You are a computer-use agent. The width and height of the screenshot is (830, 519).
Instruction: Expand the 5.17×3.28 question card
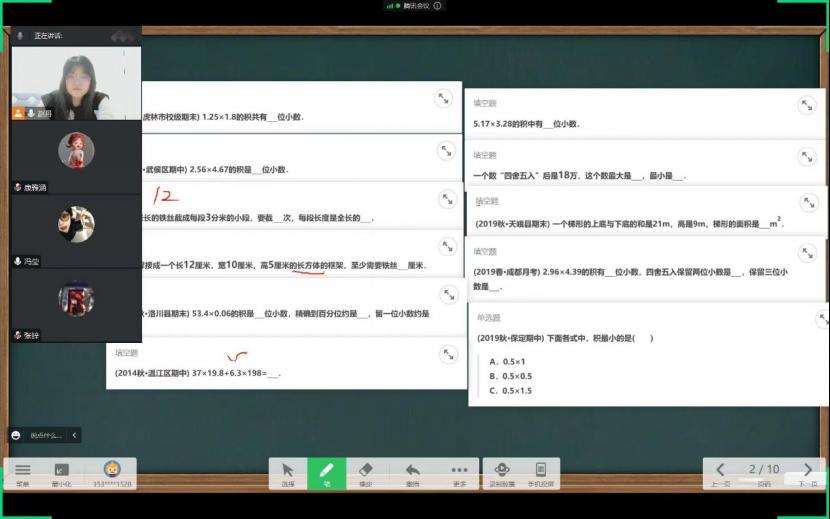click(805, 105)
